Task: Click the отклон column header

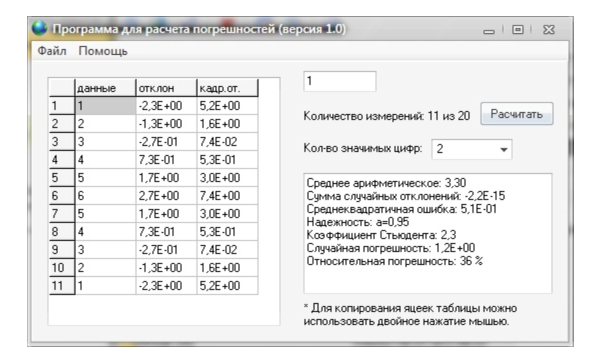Action: (166, 88)
